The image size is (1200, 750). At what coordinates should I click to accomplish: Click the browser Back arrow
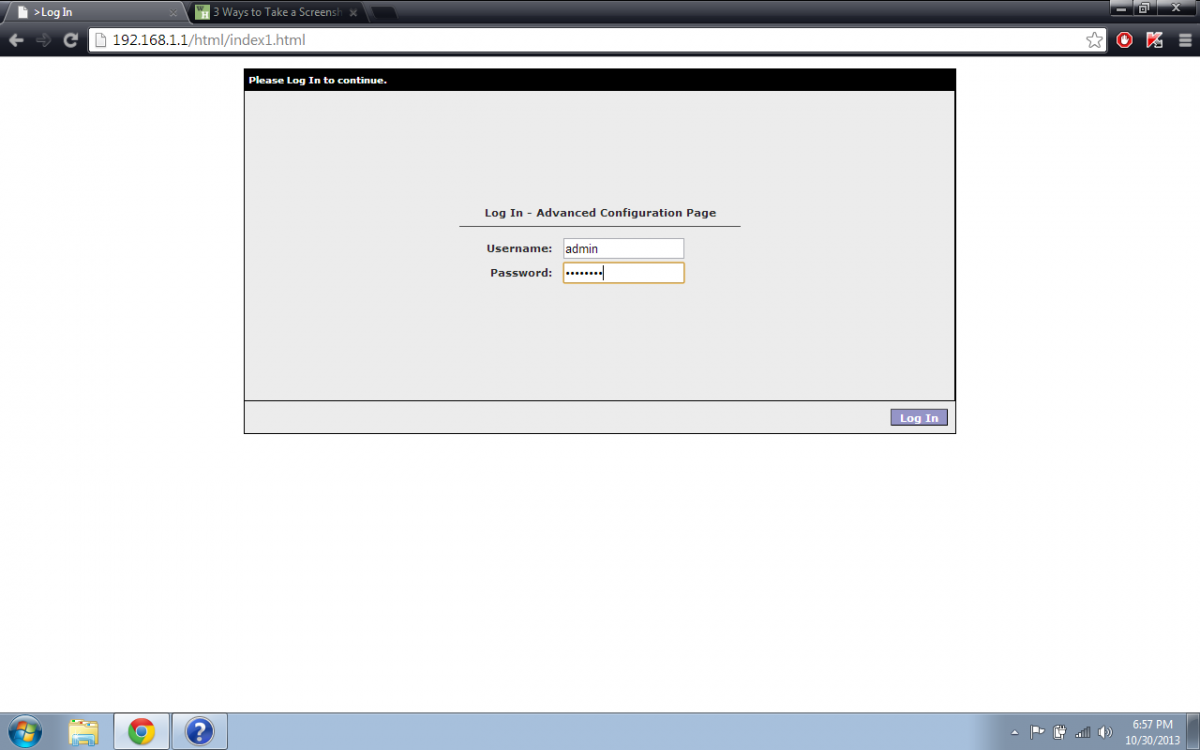click(16, 40)
